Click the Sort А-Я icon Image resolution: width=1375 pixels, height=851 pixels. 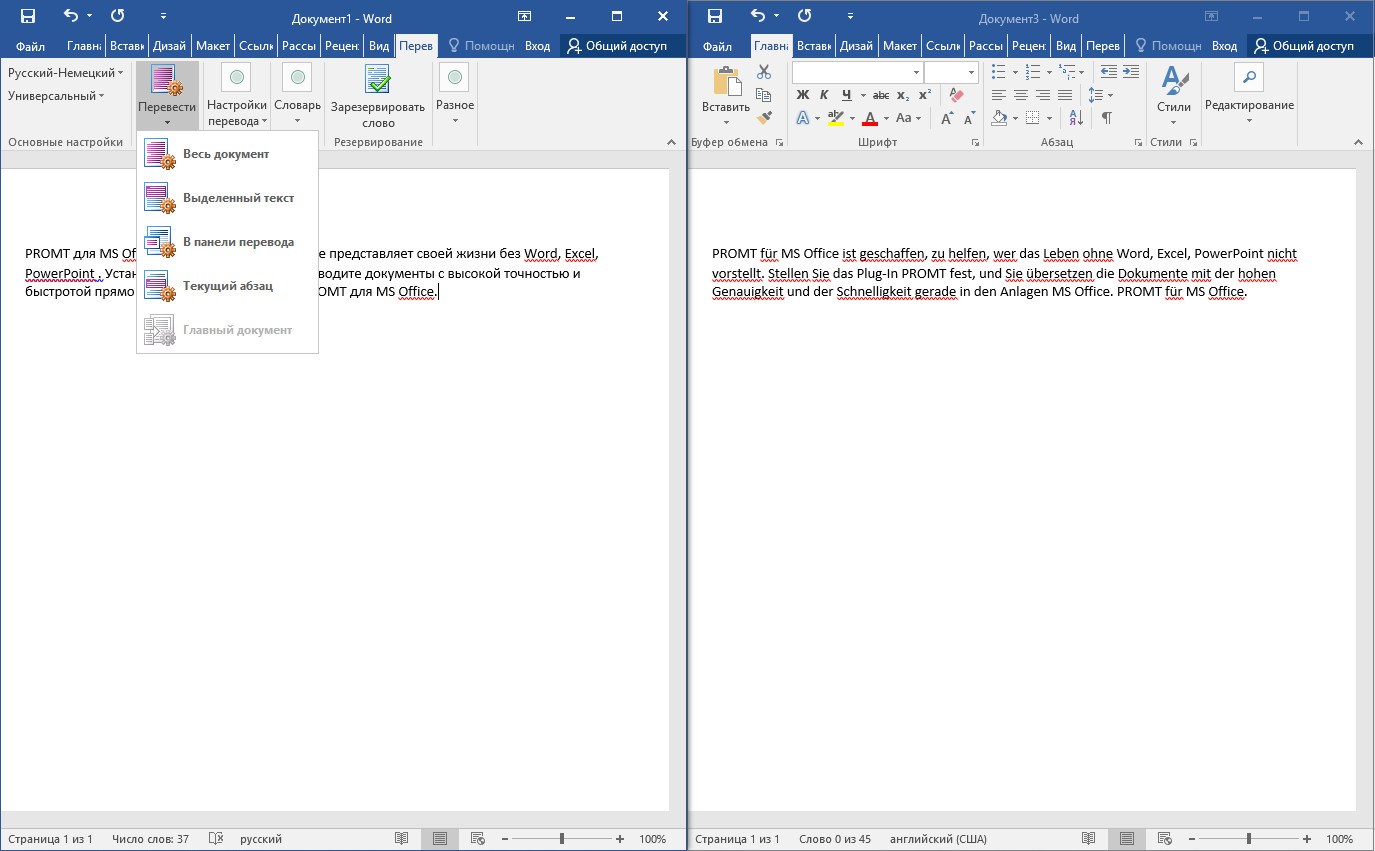[1076, 118]
